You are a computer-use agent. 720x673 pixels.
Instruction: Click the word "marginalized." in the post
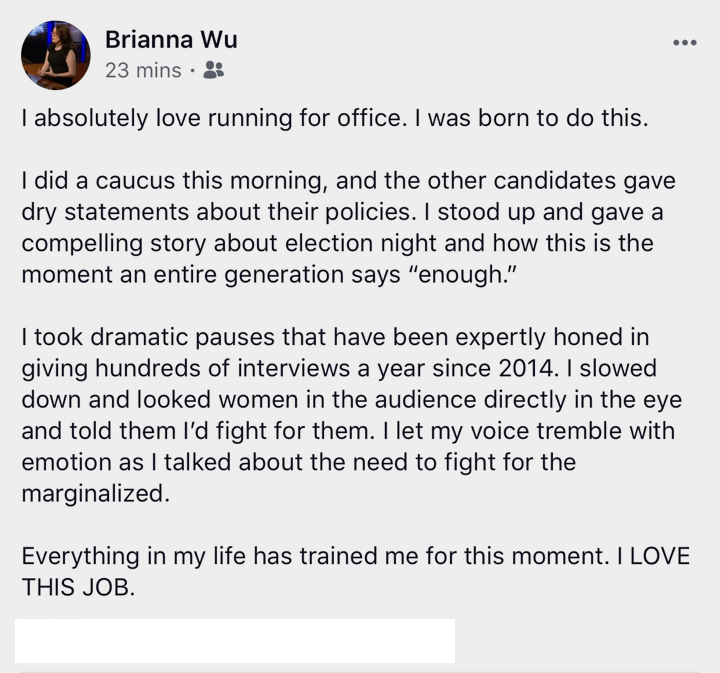(x=96, y=494)
